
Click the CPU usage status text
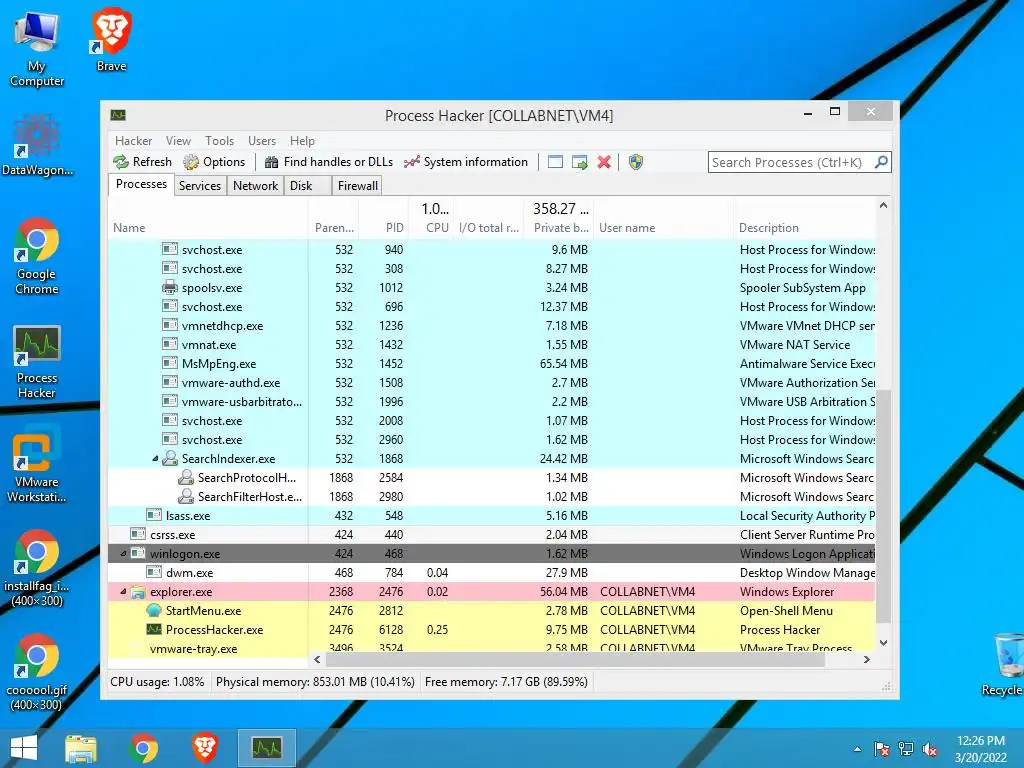tap(157, 682)
